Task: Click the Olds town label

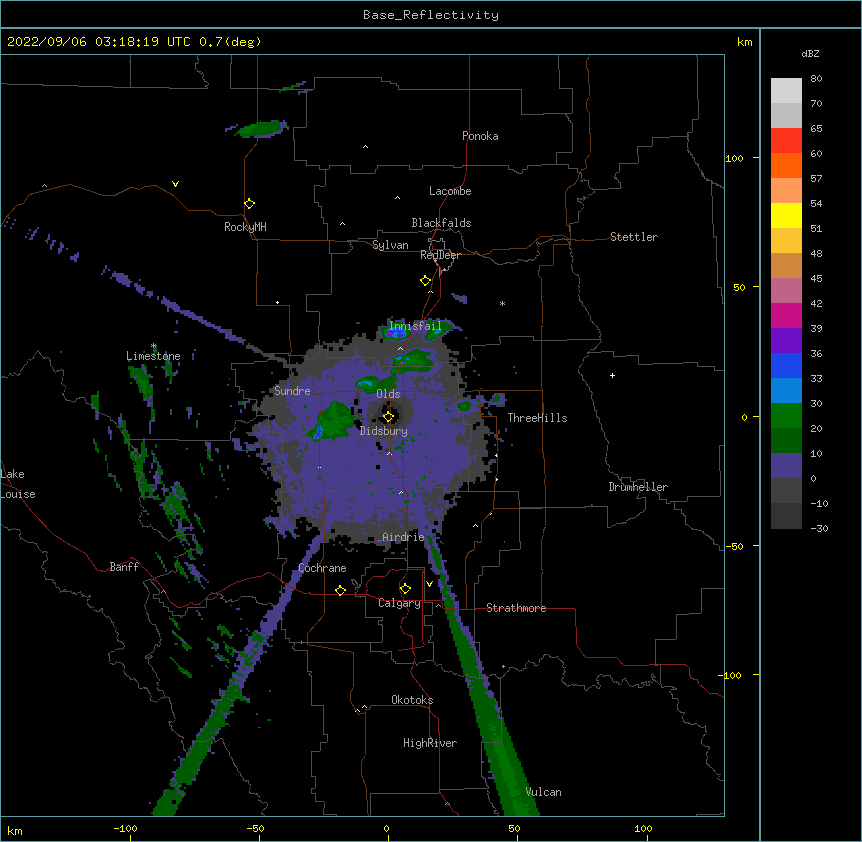Action: pos(388,394)
